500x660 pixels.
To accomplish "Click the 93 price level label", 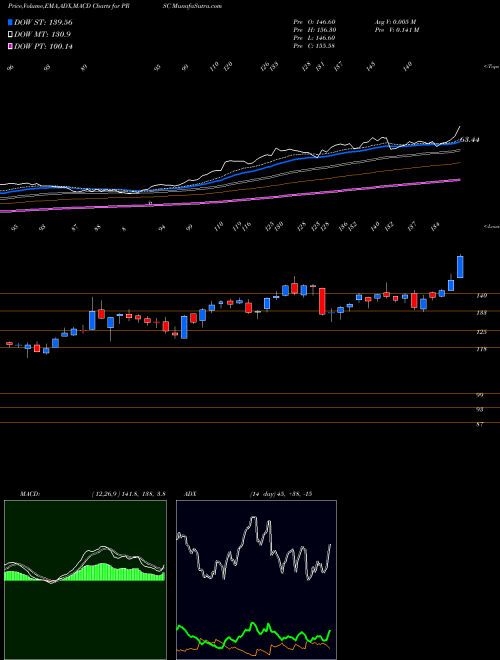I will 480,409.
